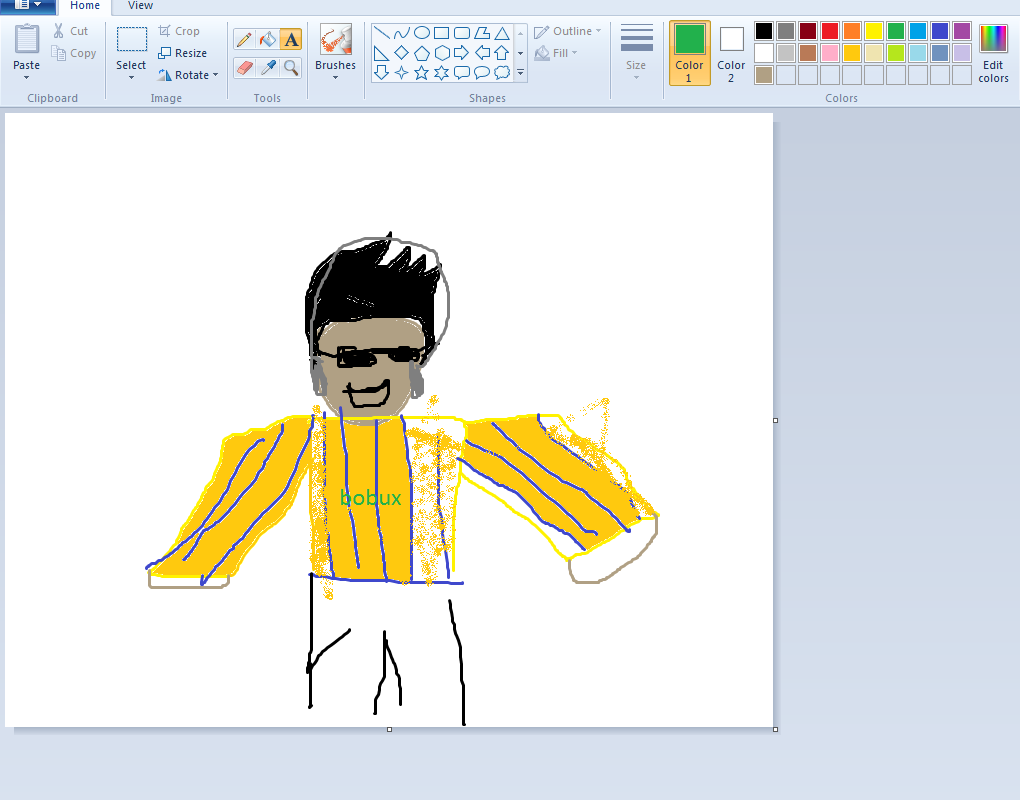Select the Color picker eyedropper tool
This screenshot has height=800, width=1020.
click(267, 67)
